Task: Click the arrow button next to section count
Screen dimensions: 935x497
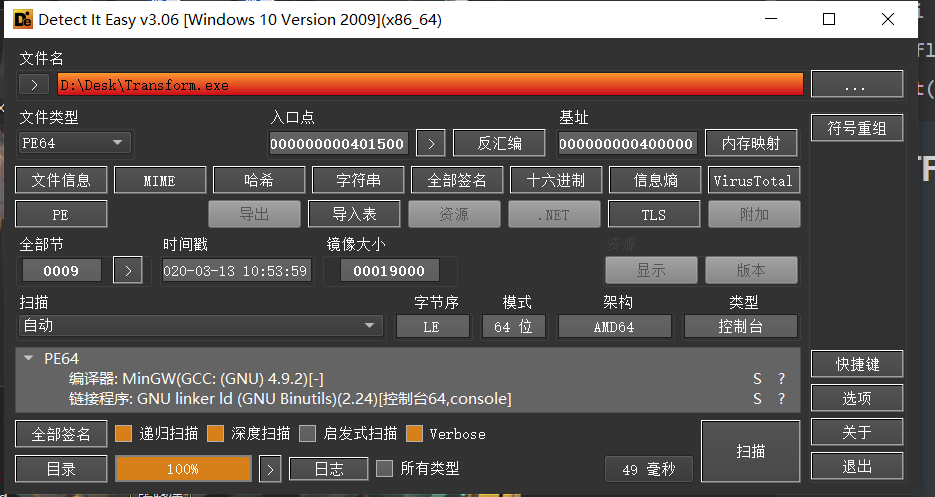Action: coord(127,270)
